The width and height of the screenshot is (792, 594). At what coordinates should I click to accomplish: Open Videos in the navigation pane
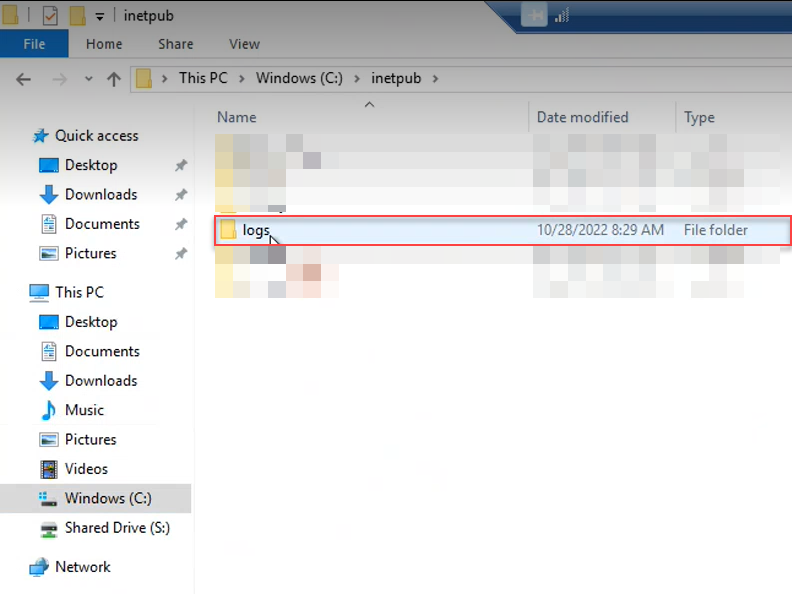click(86, 469)
